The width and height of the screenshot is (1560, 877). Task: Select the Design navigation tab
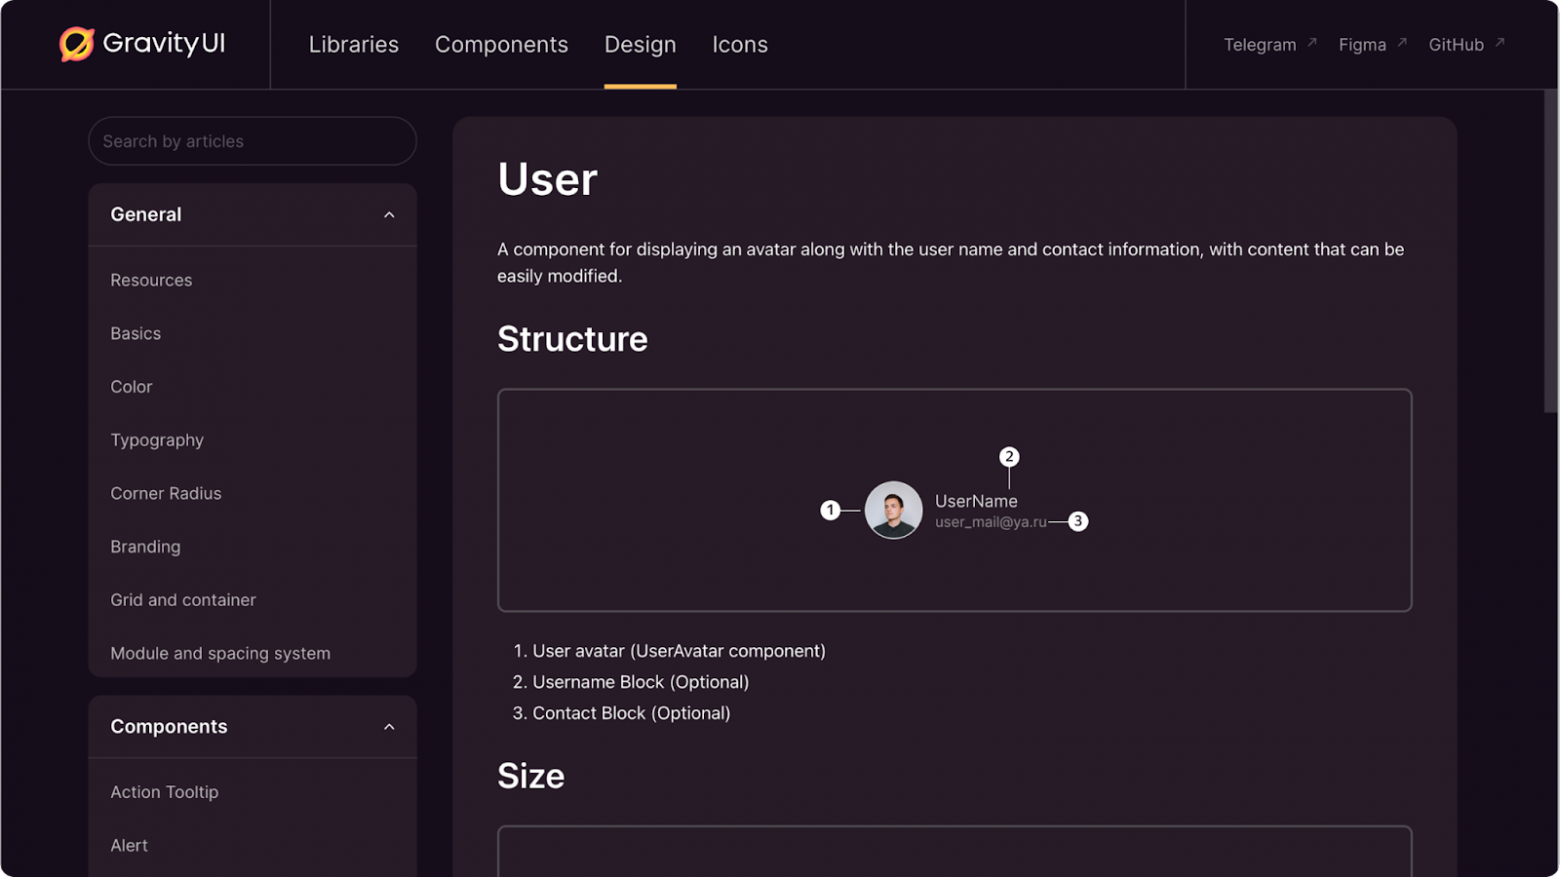[x=640, y=45]
